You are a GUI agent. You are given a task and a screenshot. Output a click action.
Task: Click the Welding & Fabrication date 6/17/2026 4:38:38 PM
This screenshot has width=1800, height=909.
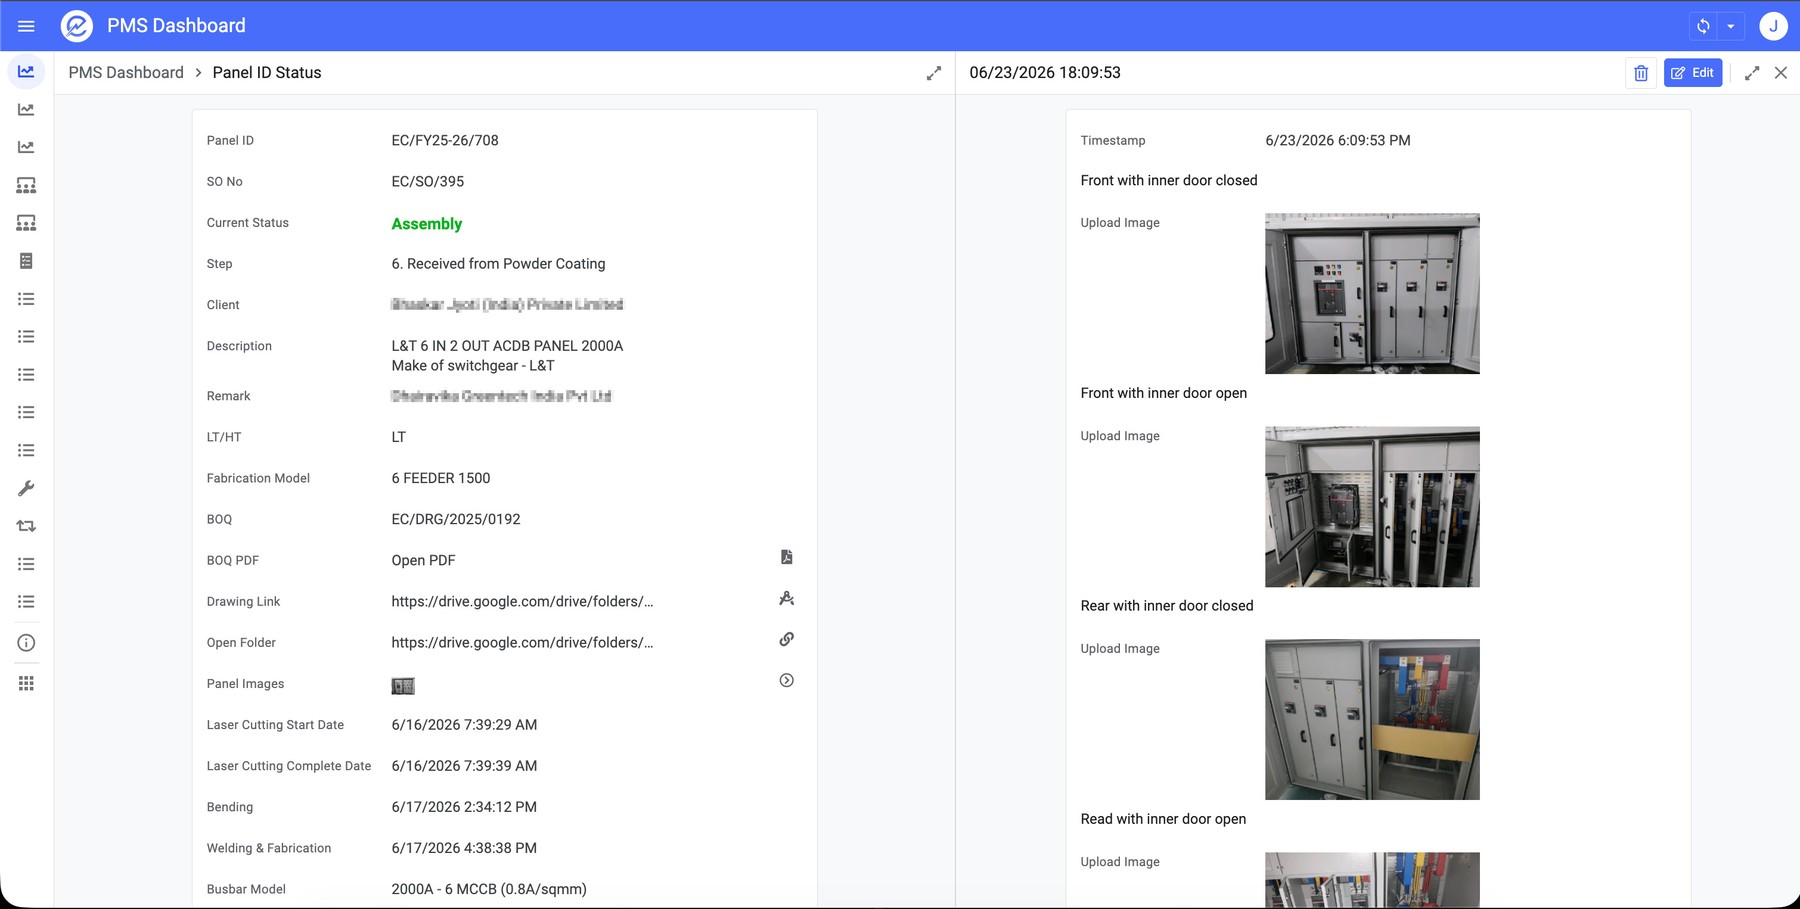point(464,848)
